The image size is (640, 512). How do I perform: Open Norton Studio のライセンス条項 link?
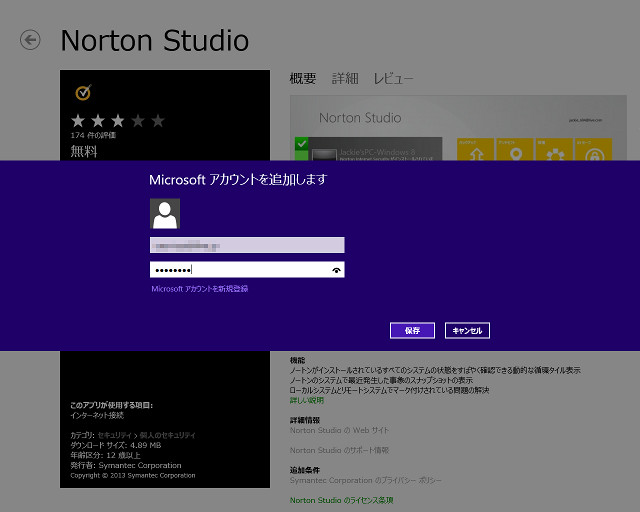(x=342, y=500)
